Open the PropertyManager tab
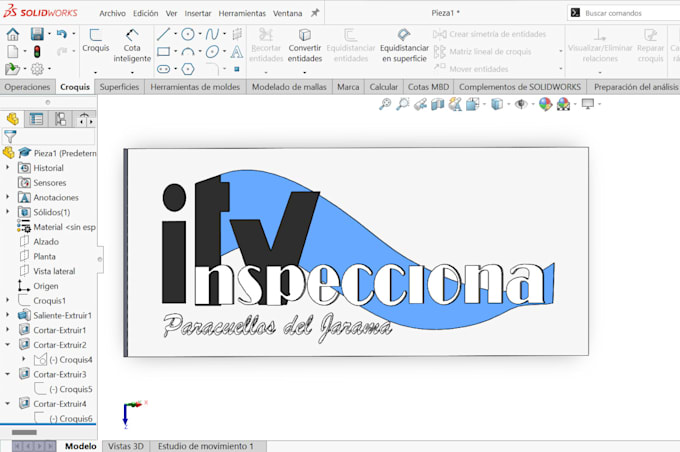The height and width of the screenshot is (452, 680). click(36, 119)
